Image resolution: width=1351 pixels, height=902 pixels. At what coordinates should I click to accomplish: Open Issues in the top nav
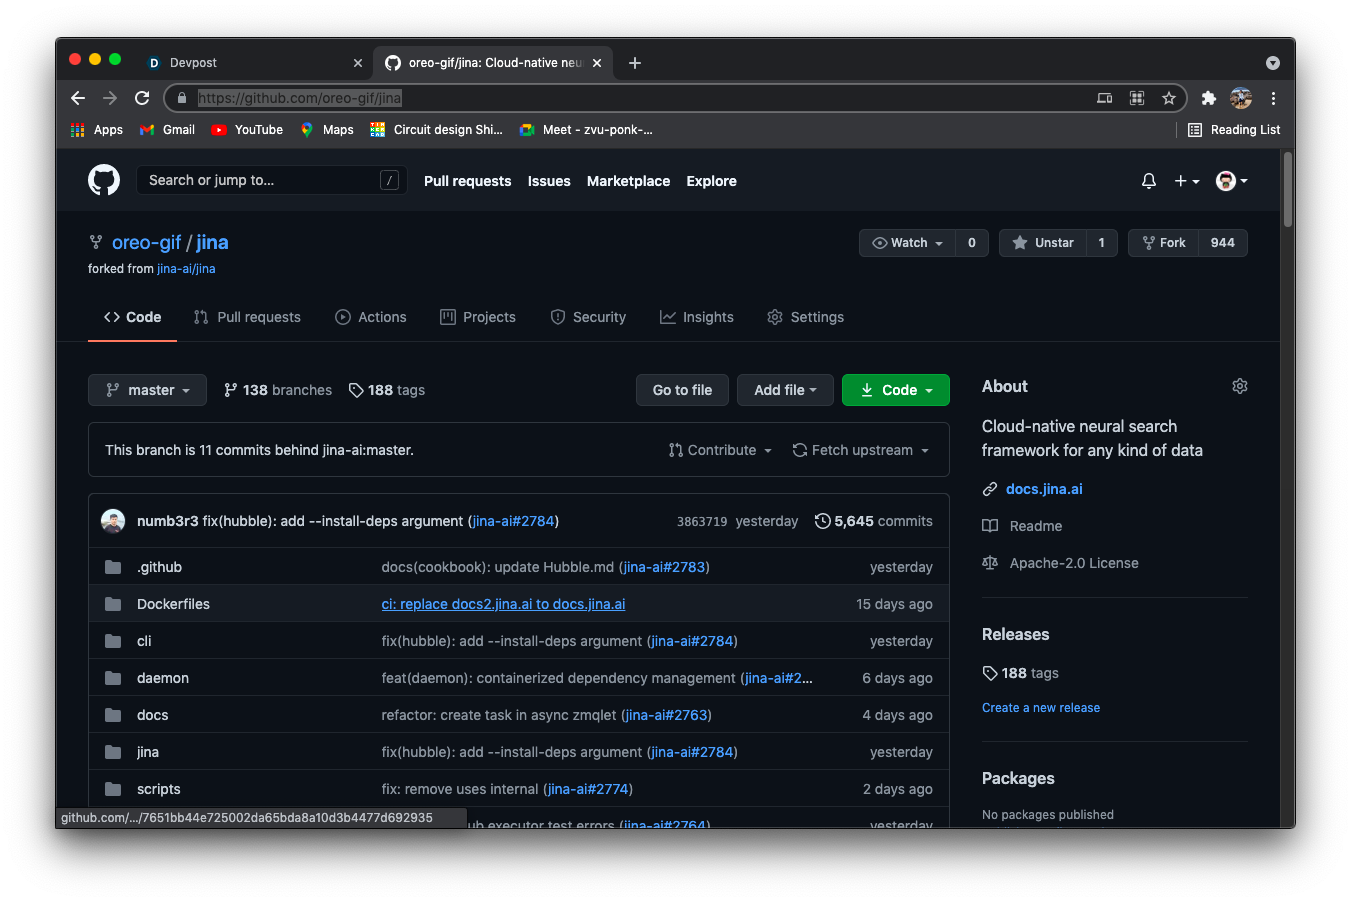click(x=549, y=181)
